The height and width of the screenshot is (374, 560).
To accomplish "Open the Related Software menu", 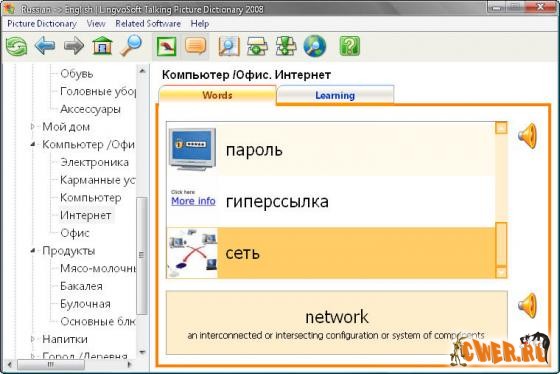I will pos(148,24).
